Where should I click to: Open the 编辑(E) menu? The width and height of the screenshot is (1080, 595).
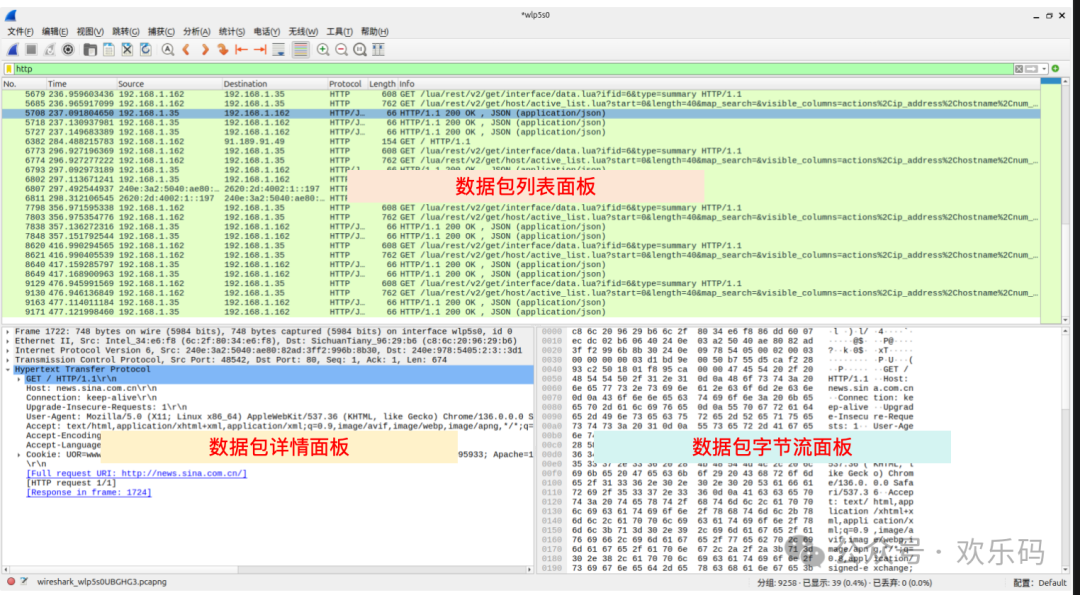(55, 32)
